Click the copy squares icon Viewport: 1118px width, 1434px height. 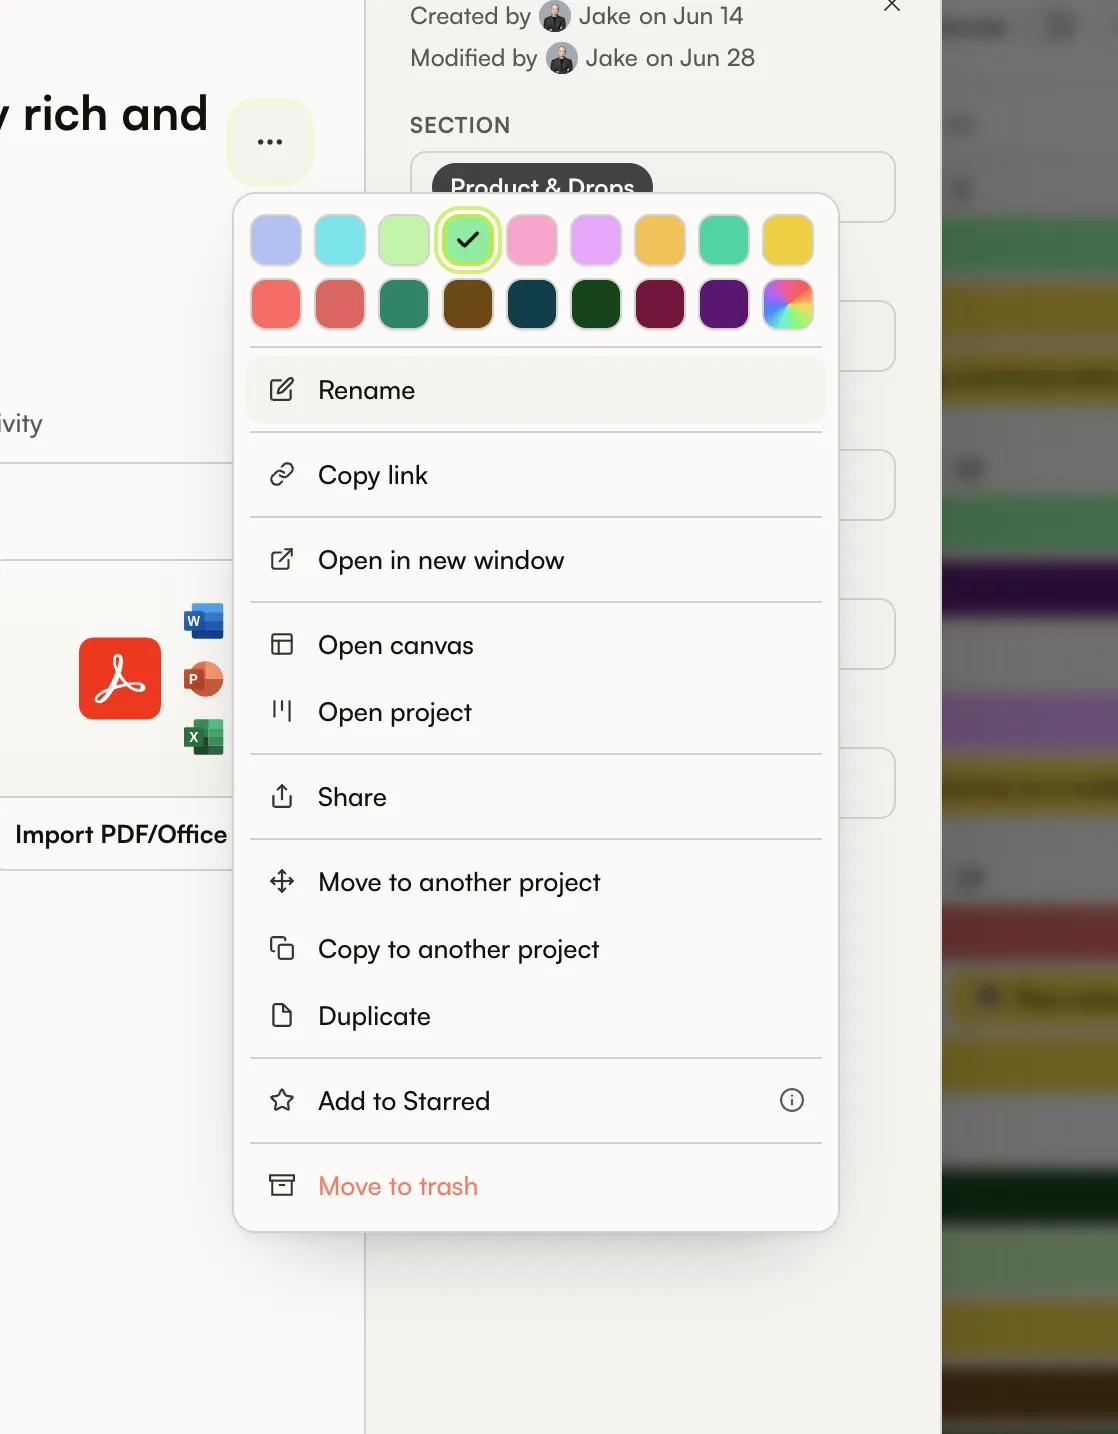282,948
